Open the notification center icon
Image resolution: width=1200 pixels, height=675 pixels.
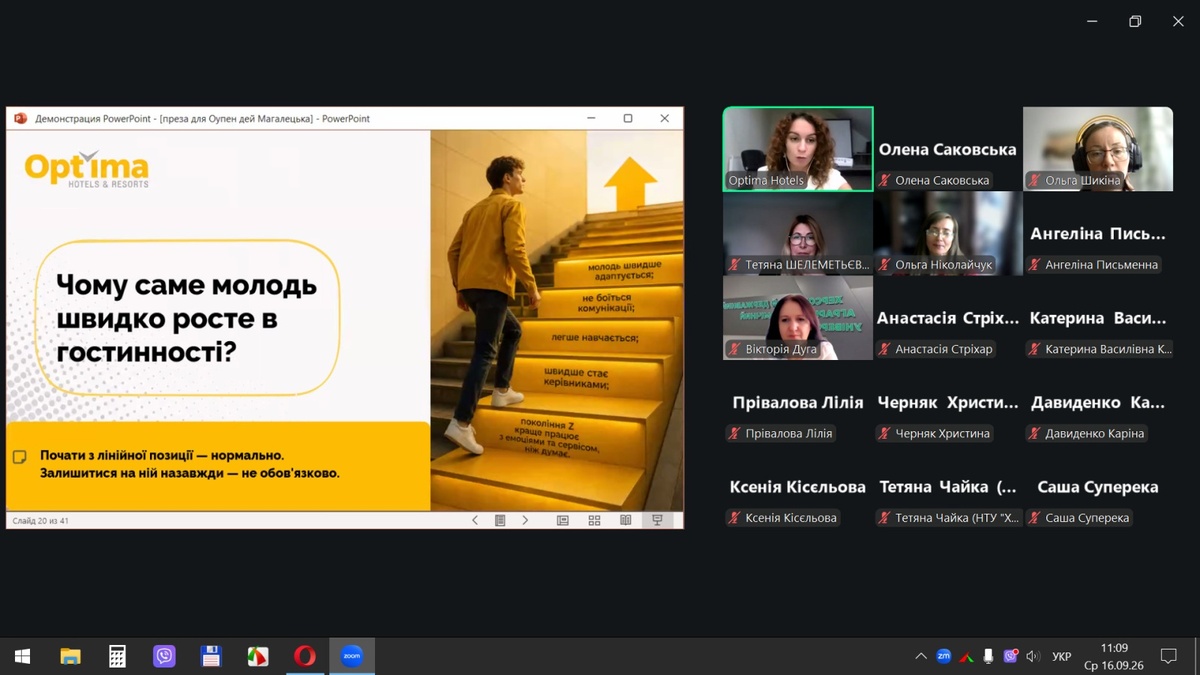coord(1168,656)
